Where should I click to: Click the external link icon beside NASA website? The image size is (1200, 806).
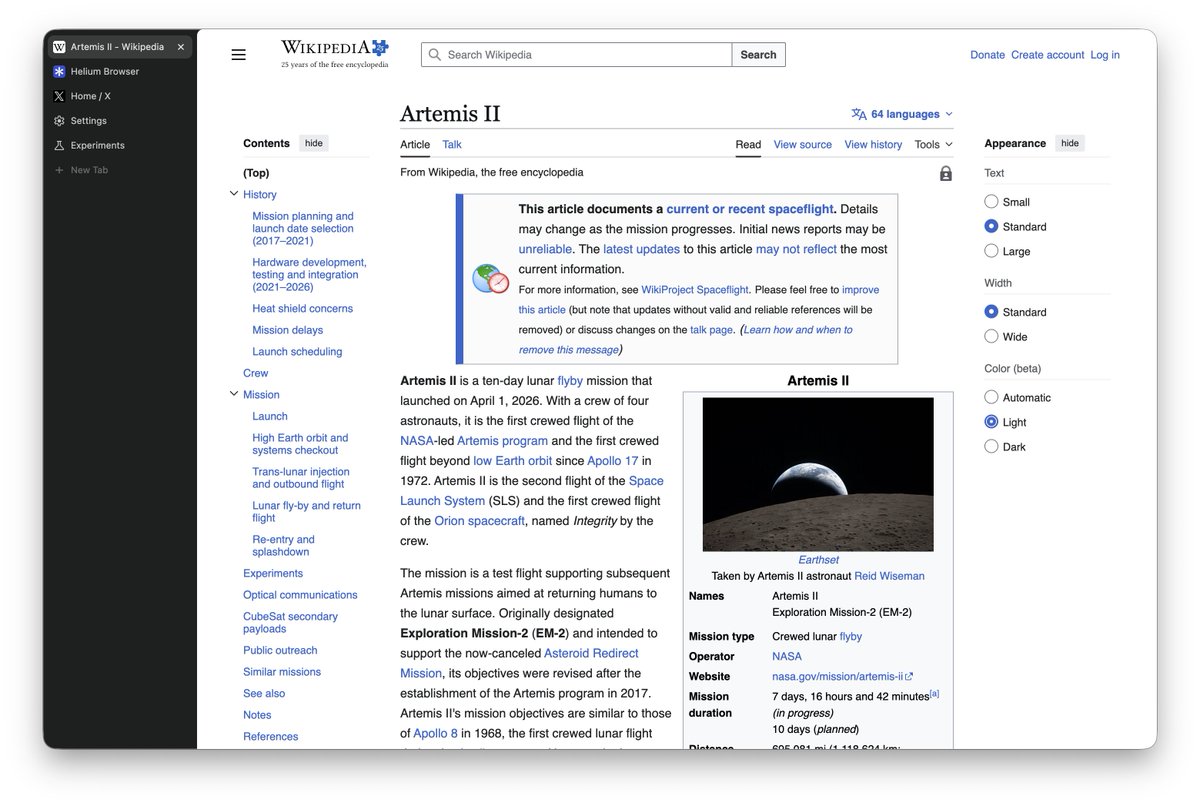tap(909, 677)
